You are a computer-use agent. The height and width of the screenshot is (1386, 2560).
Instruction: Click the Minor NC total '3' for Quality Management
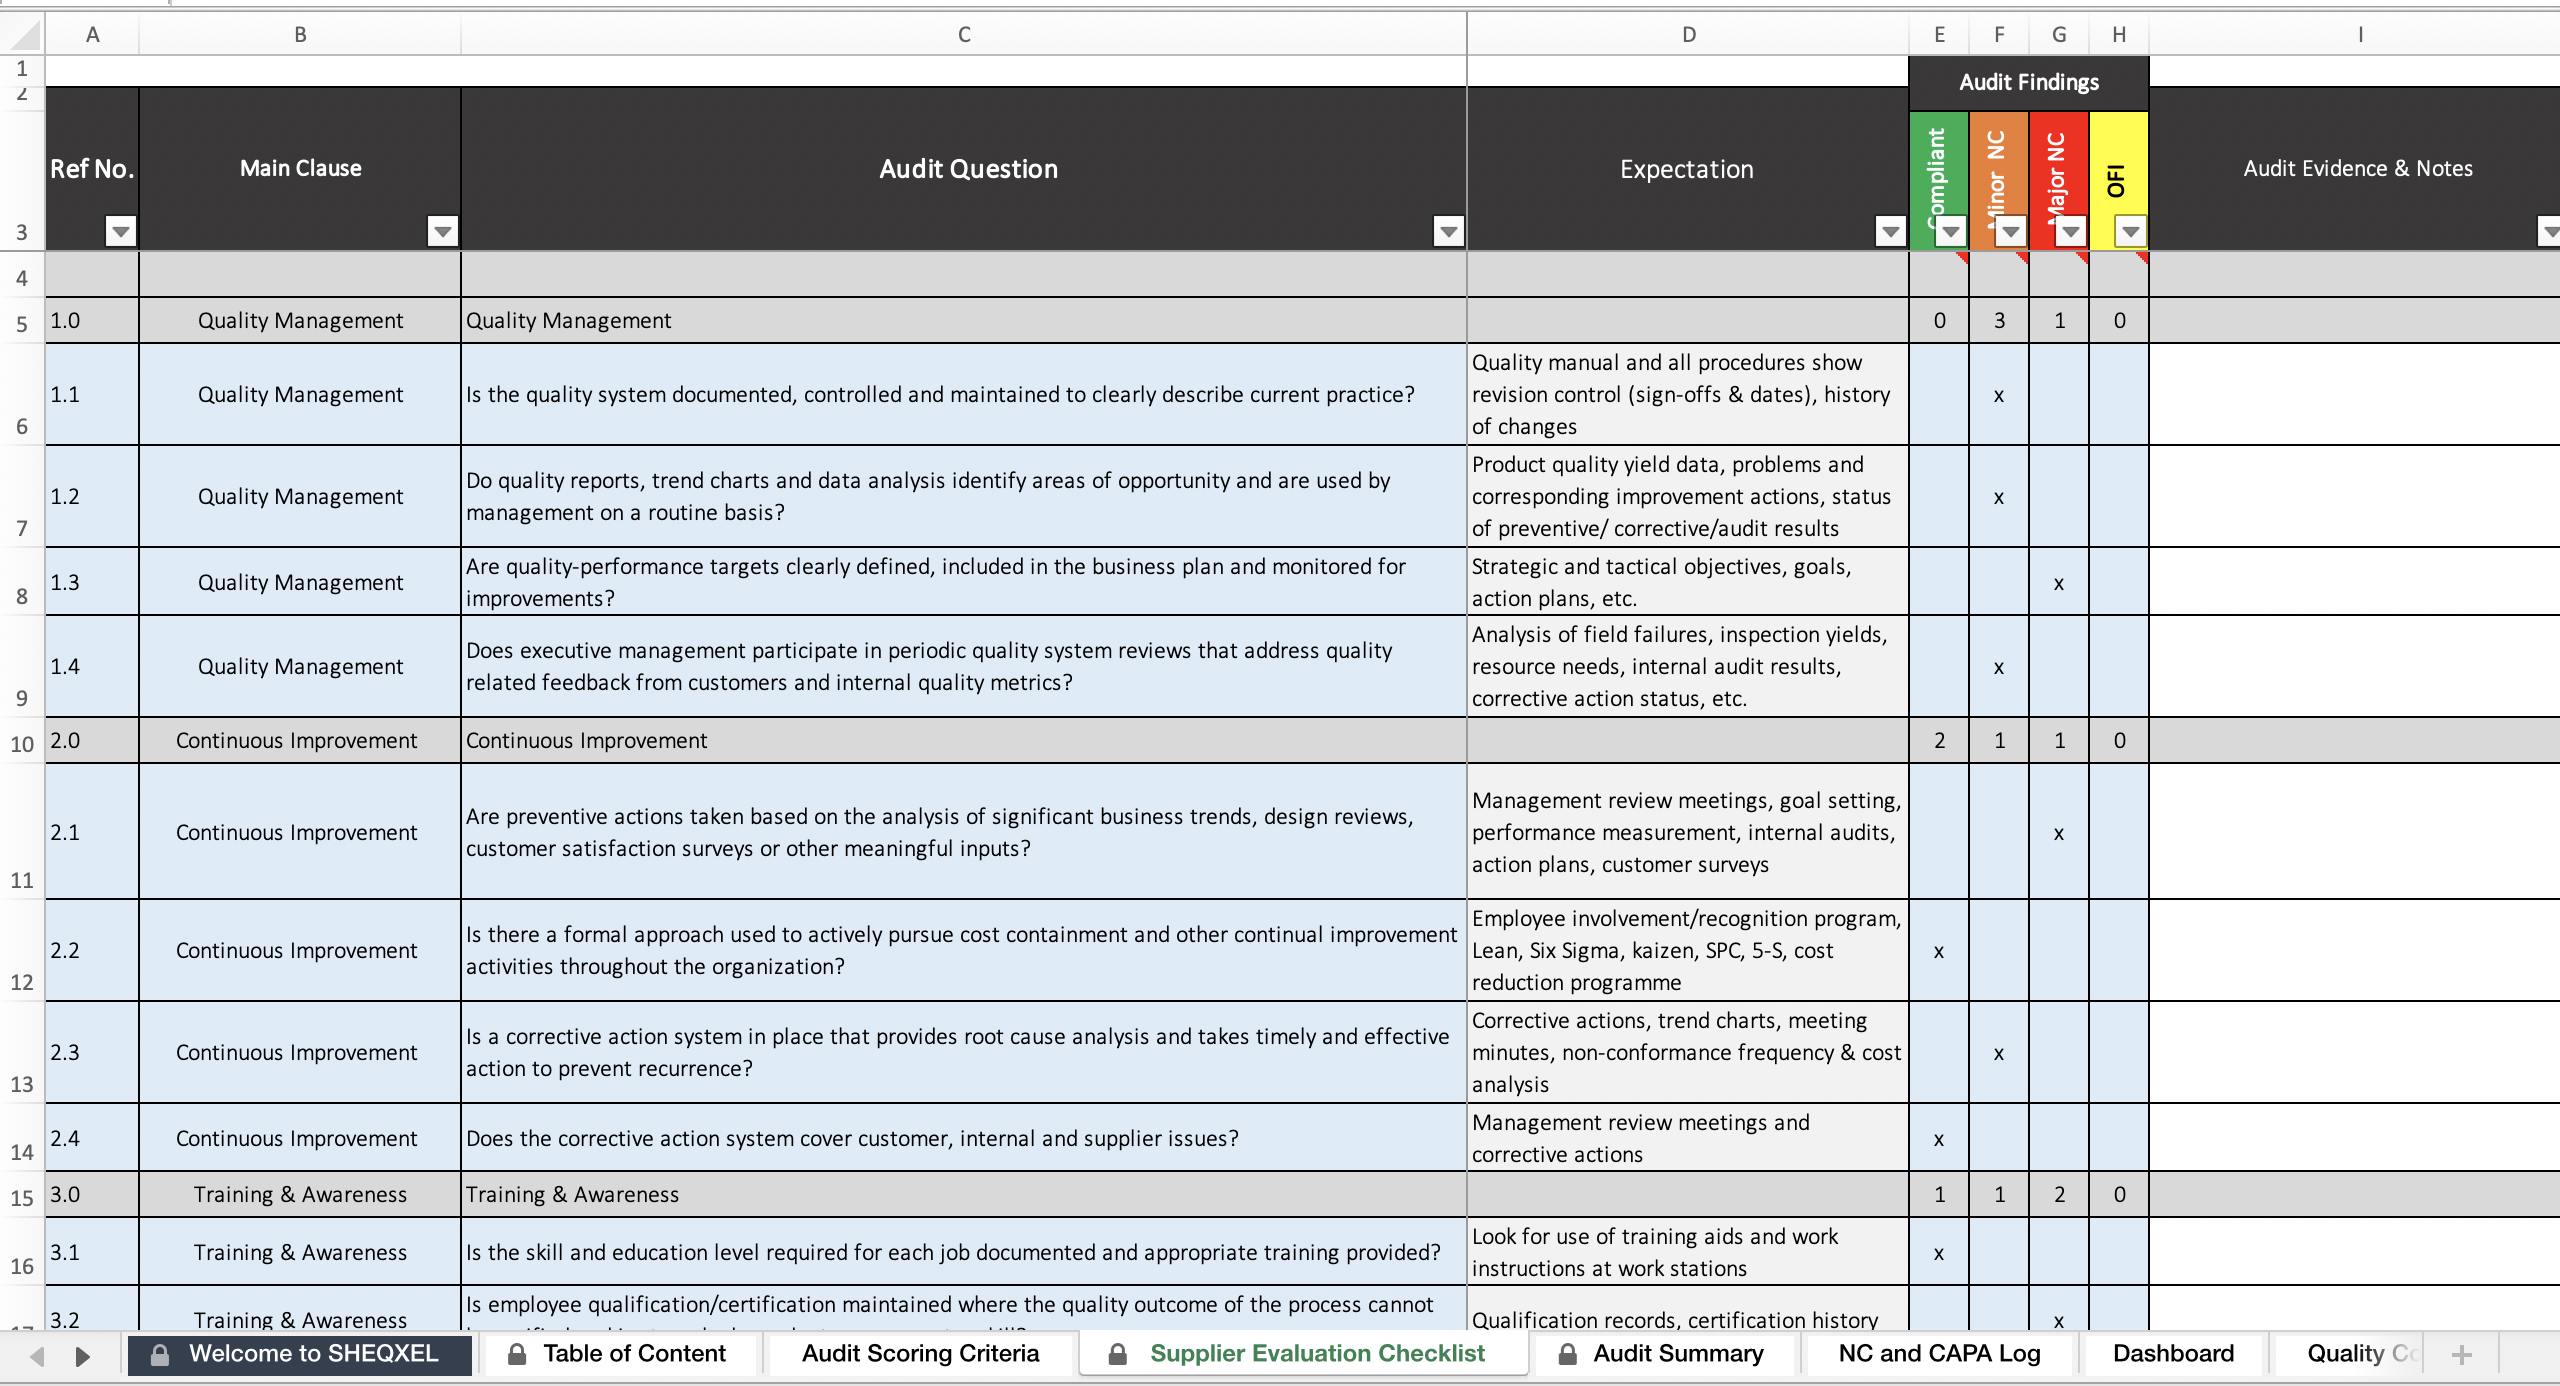pyautogui.click(x=1999, y=321)
